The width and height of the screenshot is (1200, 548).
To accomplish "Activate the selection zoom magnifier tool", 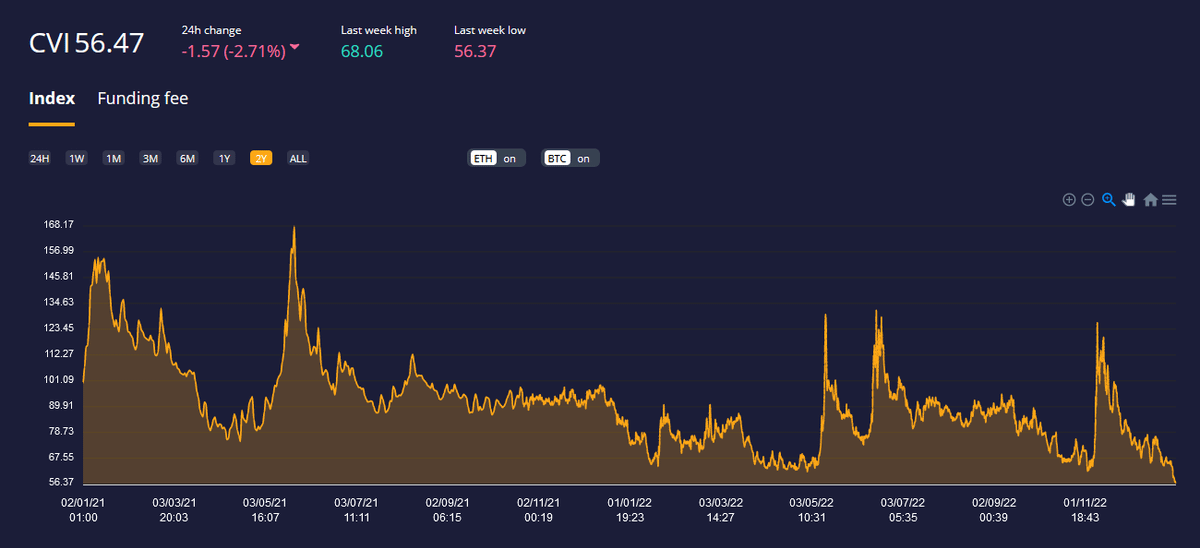I will click(x=1109, y=200).
